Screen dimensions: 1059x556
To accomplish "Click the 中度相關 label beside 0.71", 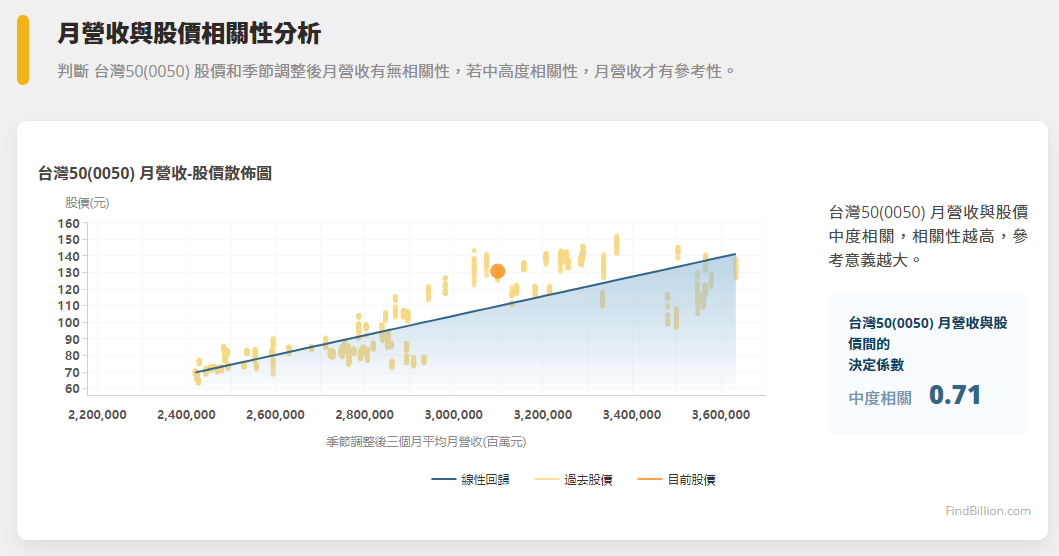I will (880, 398).
